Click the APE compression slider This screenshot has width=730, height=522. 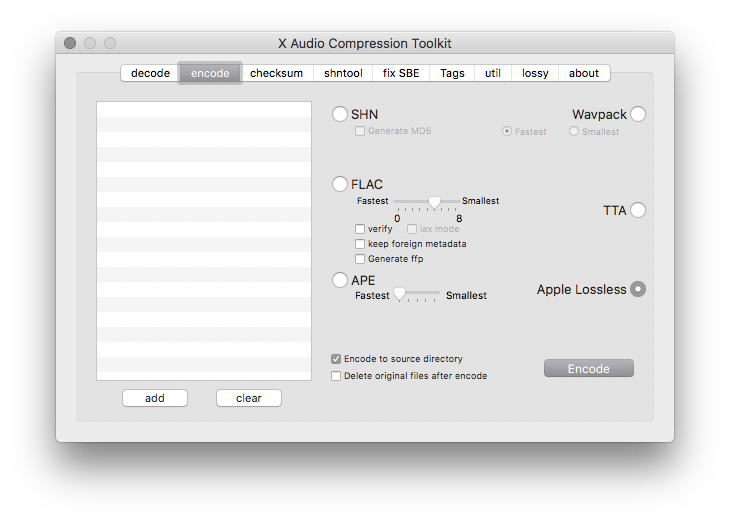point(417,294)
